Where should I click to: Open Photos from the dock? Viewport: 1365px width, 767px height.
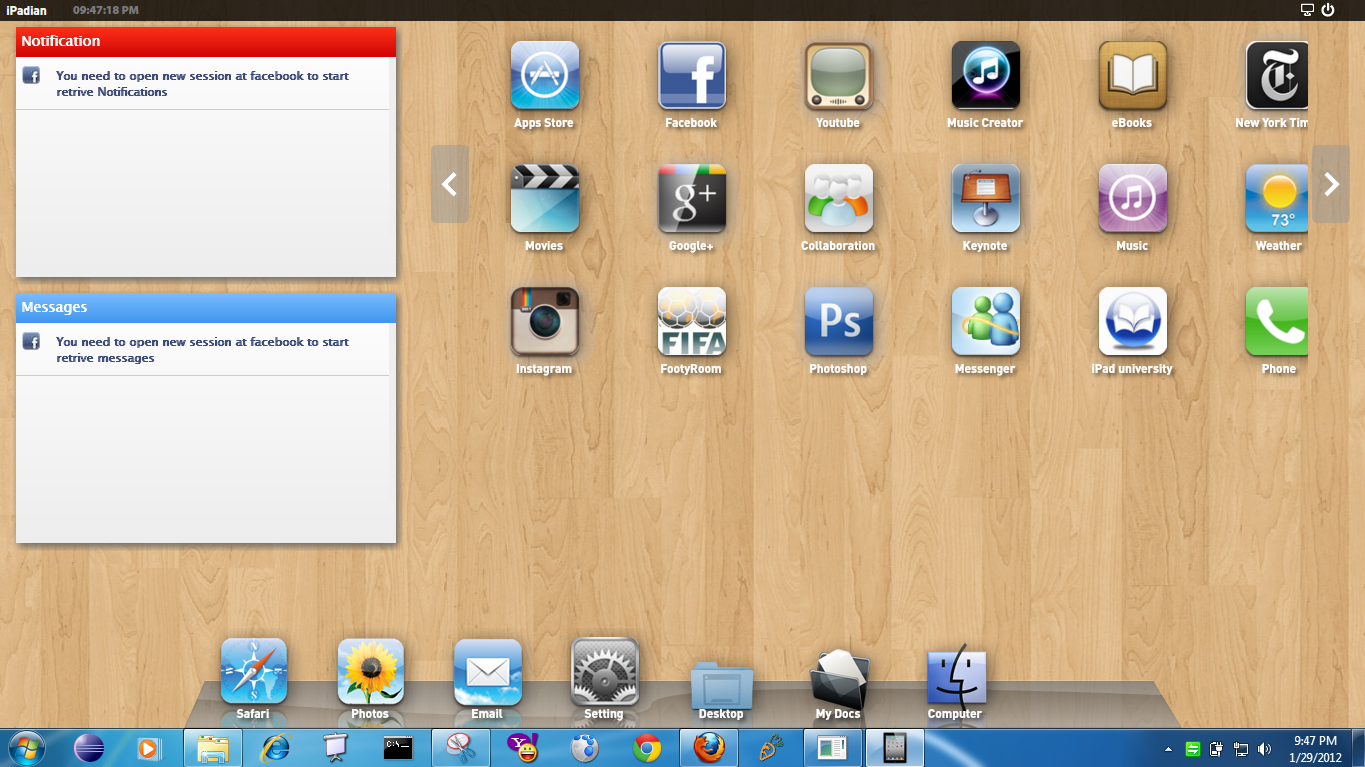click(371, 672)
